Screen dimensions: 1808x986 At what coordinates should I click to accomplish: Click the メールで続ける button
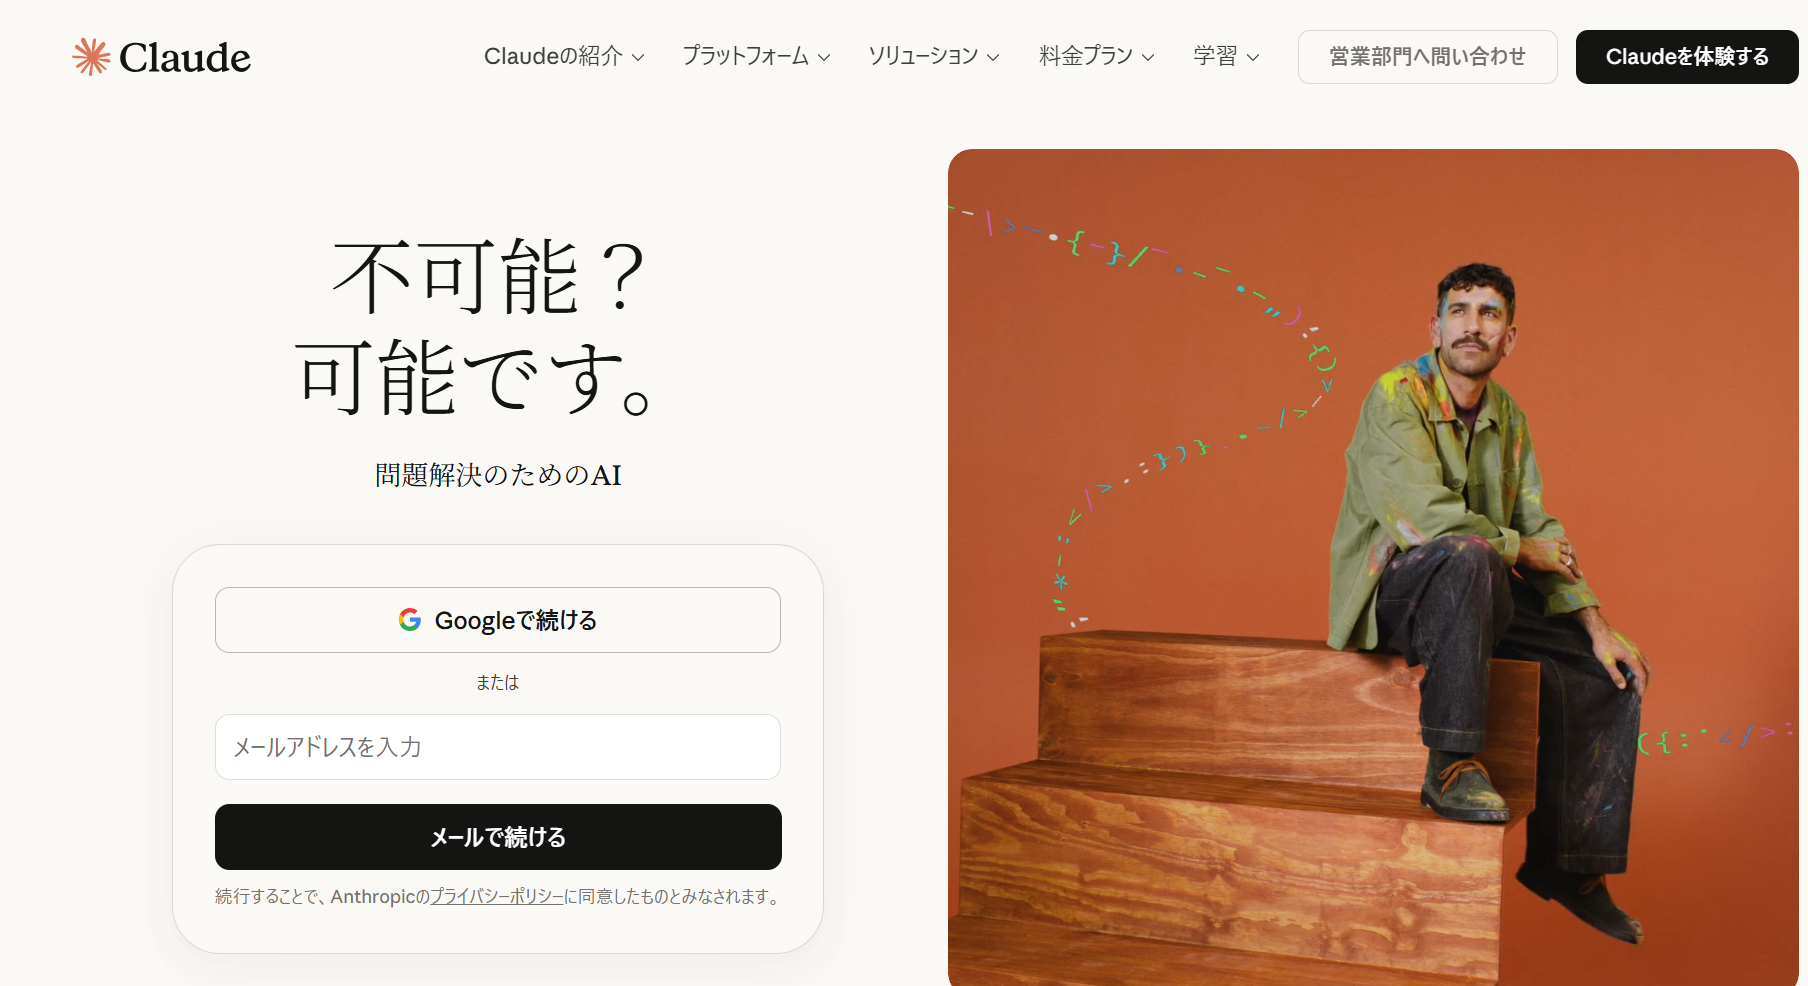(x=498, y=837)
